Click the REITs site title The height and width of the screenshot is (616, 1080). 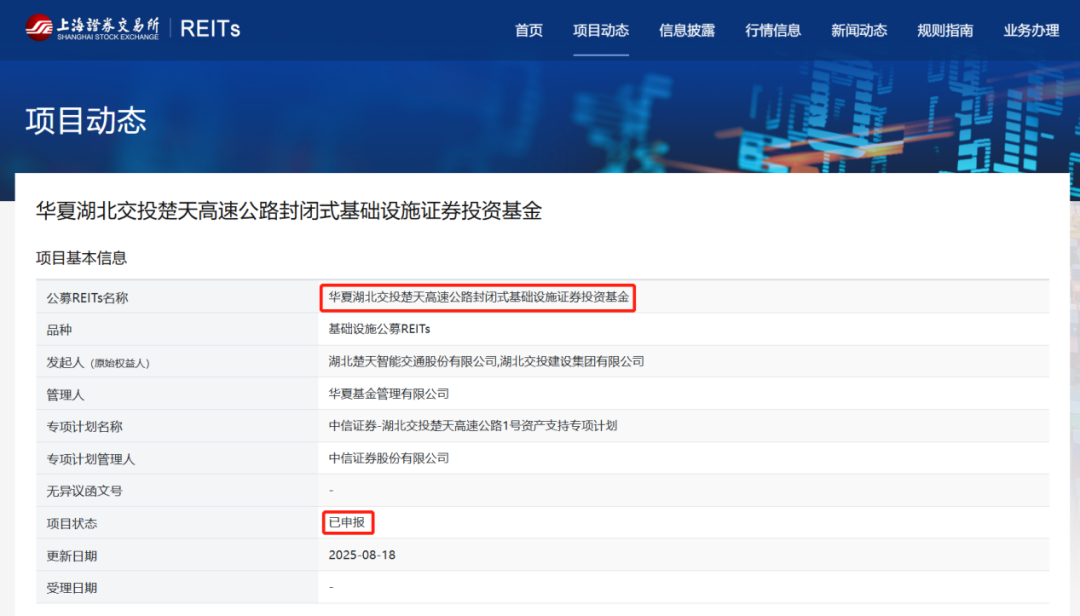click(x=210, y=29)
